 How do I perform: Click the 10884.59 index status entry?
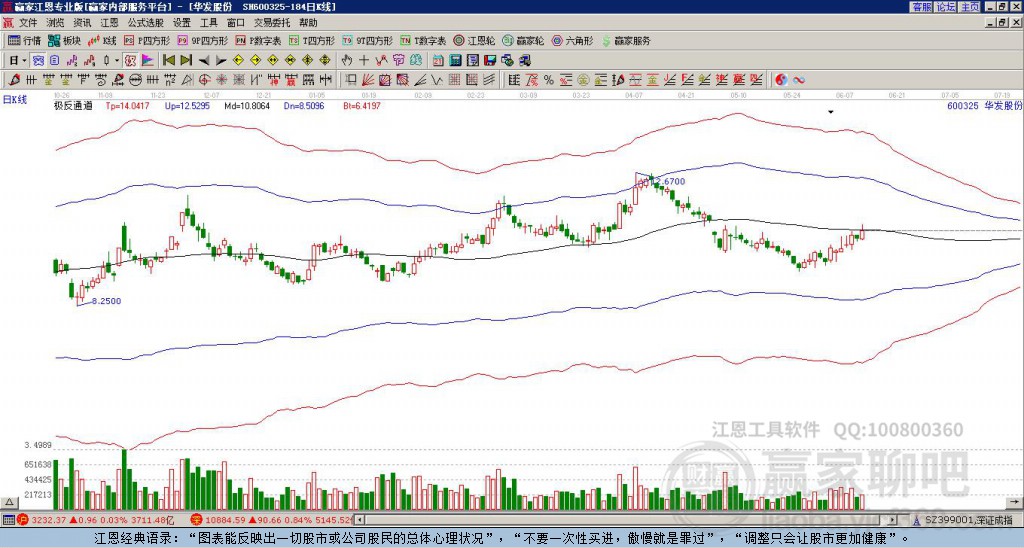[271, 520]
